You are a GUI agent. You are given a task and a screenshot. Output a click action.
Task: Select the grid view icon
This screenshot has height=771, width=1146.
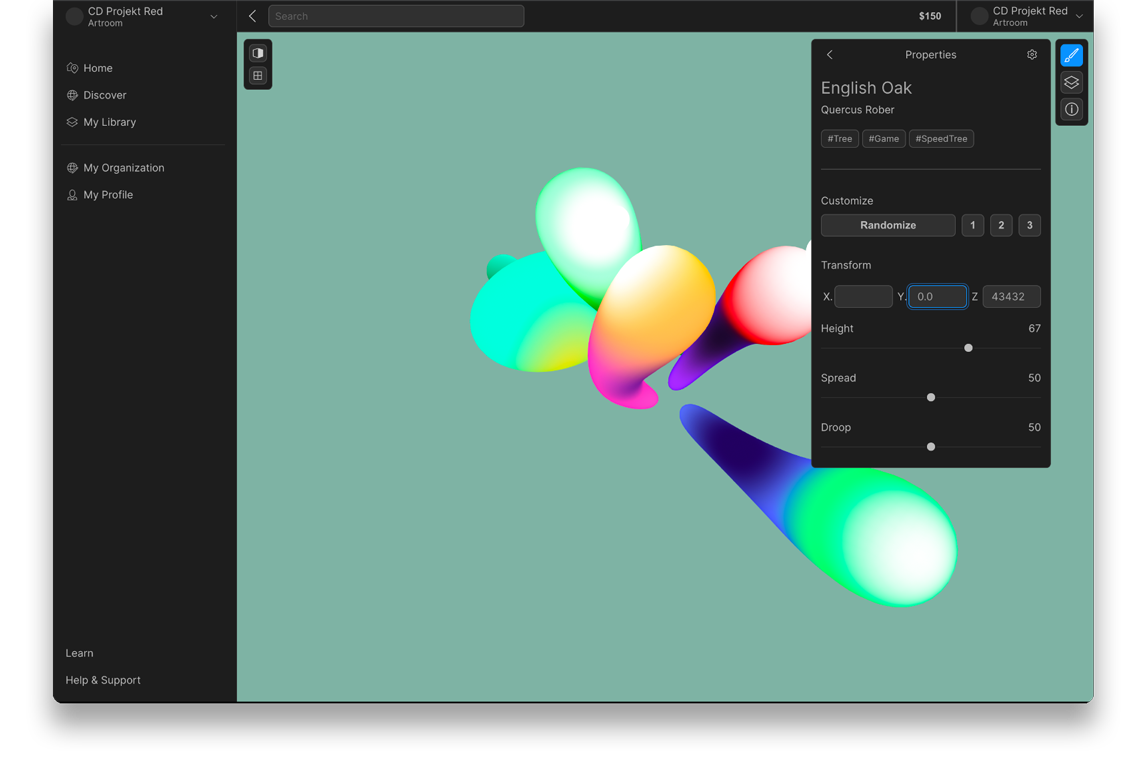[258, 75]
